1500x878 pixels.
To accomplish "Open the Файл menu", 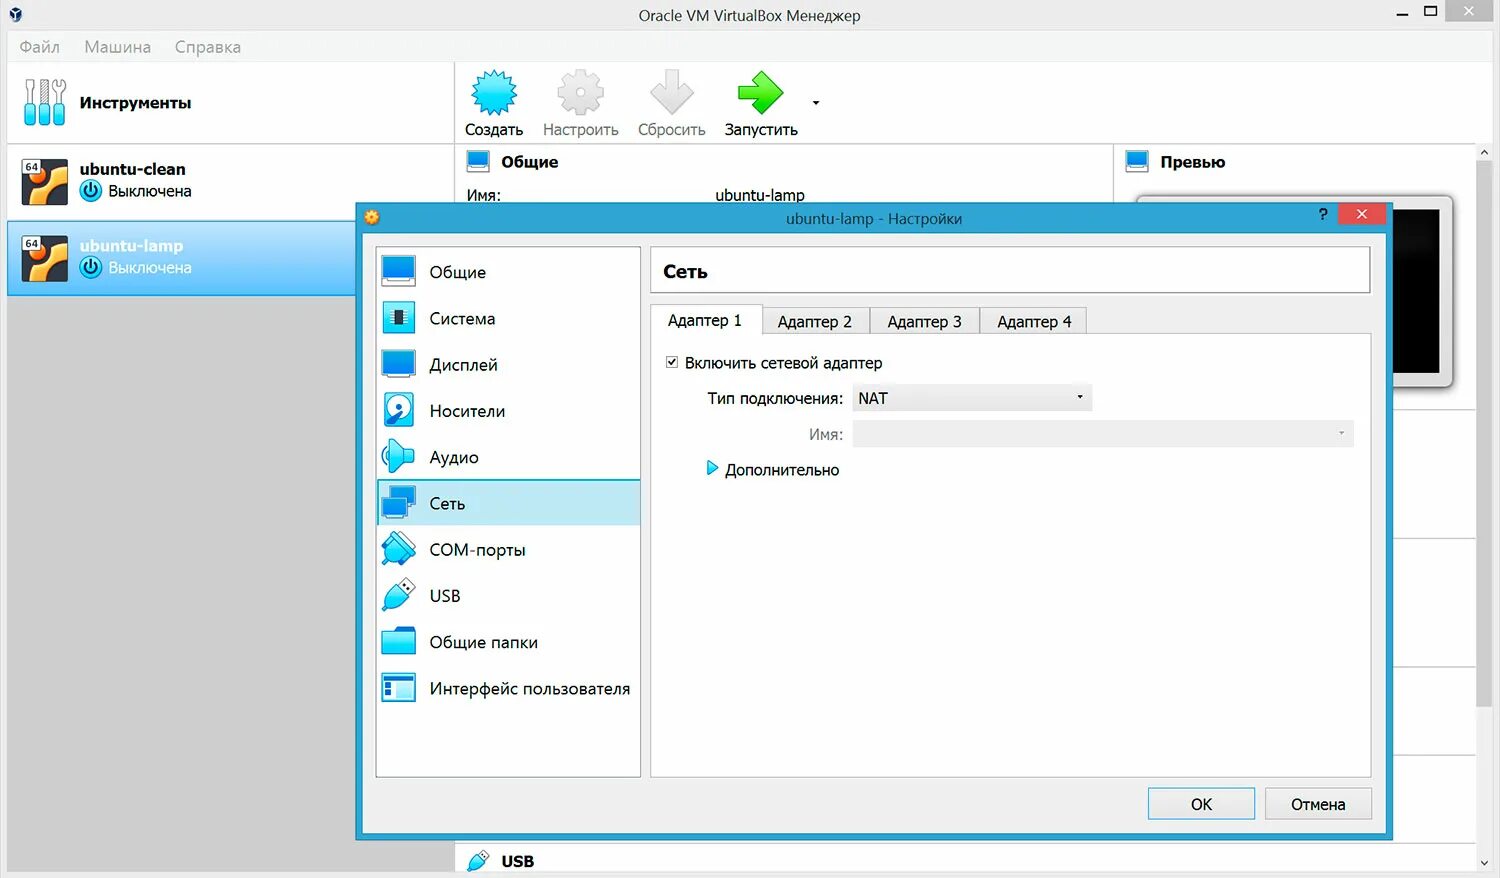I will pos(40,47).
